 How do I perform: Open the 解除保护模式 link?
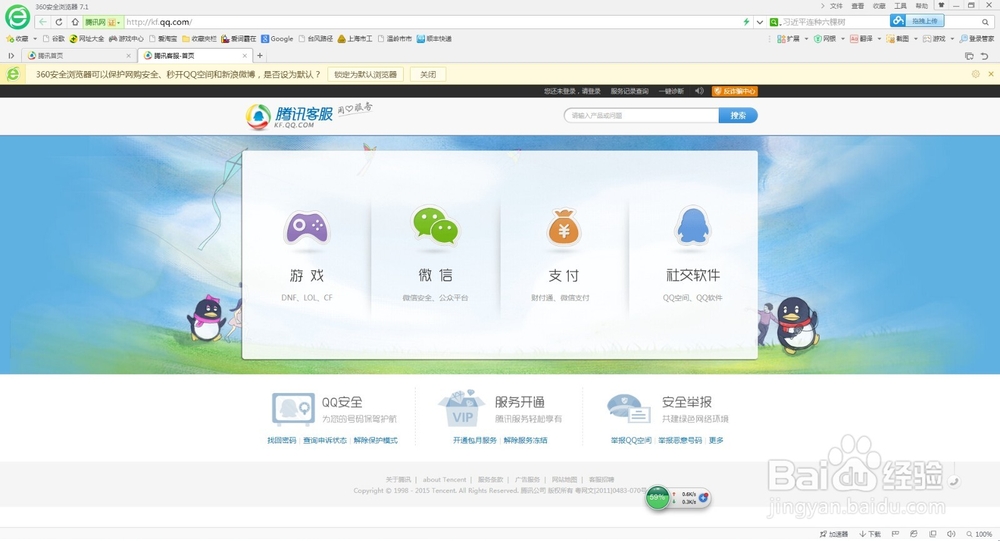[x=376, y=440]
